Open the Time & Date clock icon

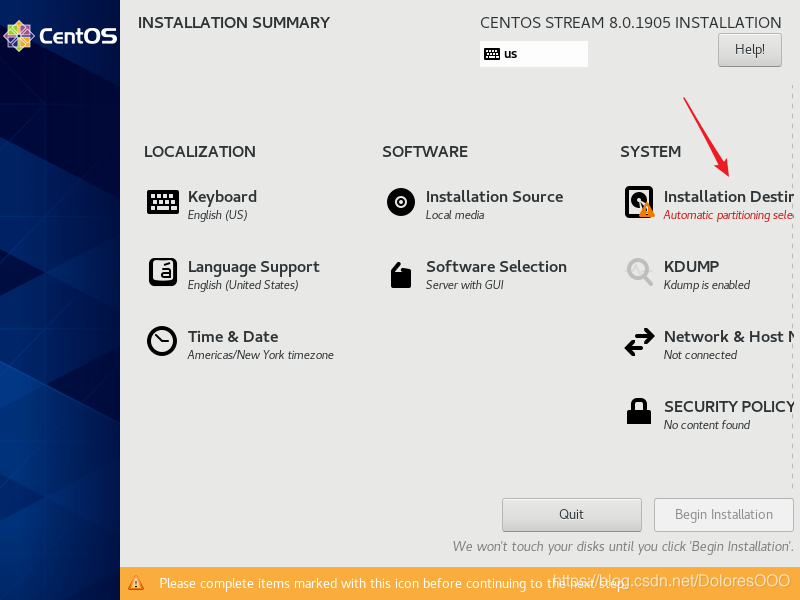click(162, 341)
